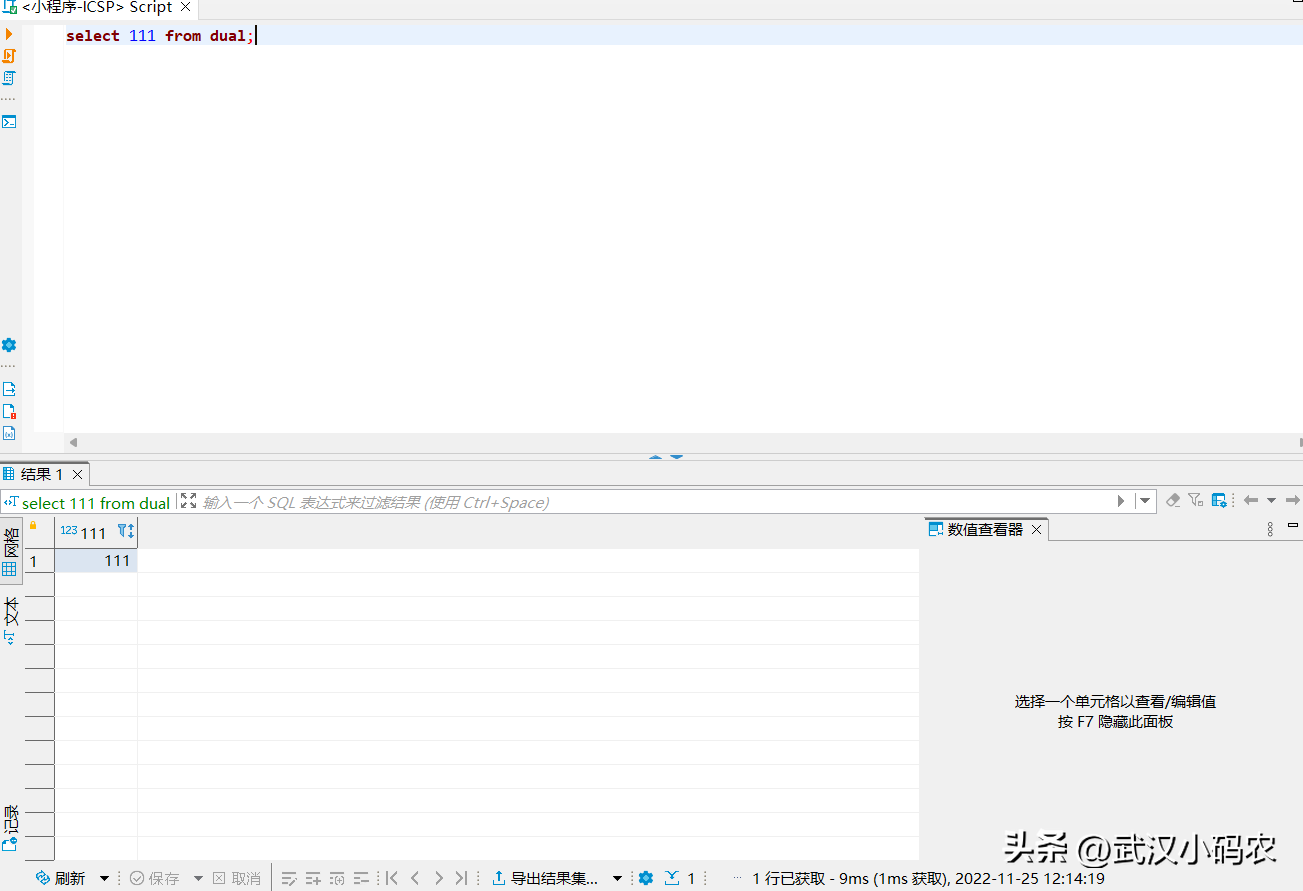The height and width of the screenshot is (891, 1303).
Task: Open the dropdown arrow next to 刷新
Action: coord(104,878)
